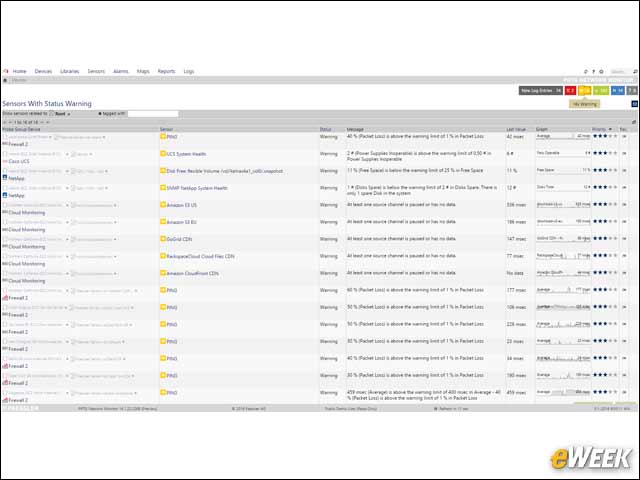Open the Libraries menu
This screenshot has height=480, width=640.
(x=70, y=71)
